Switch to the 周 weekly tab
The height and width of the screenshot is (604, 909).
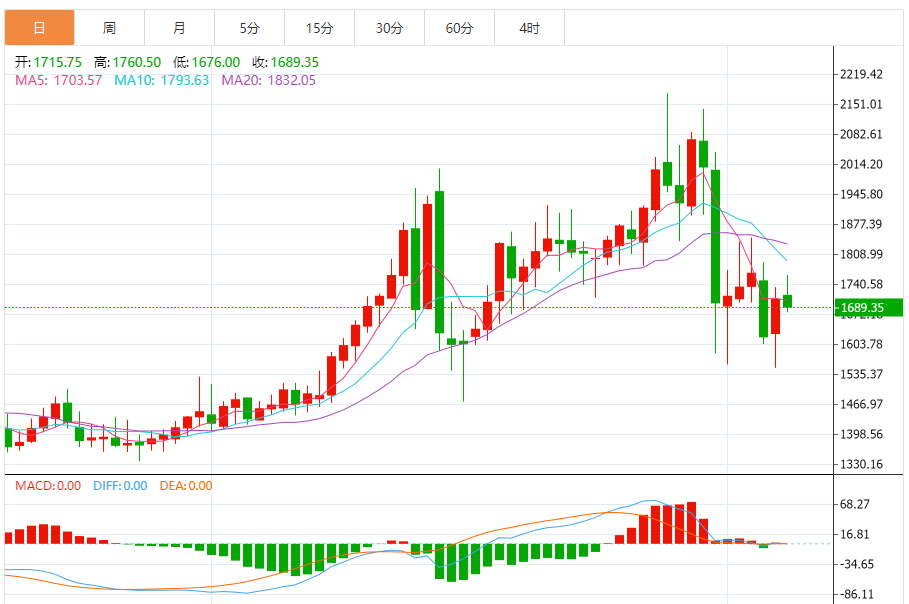109,28
